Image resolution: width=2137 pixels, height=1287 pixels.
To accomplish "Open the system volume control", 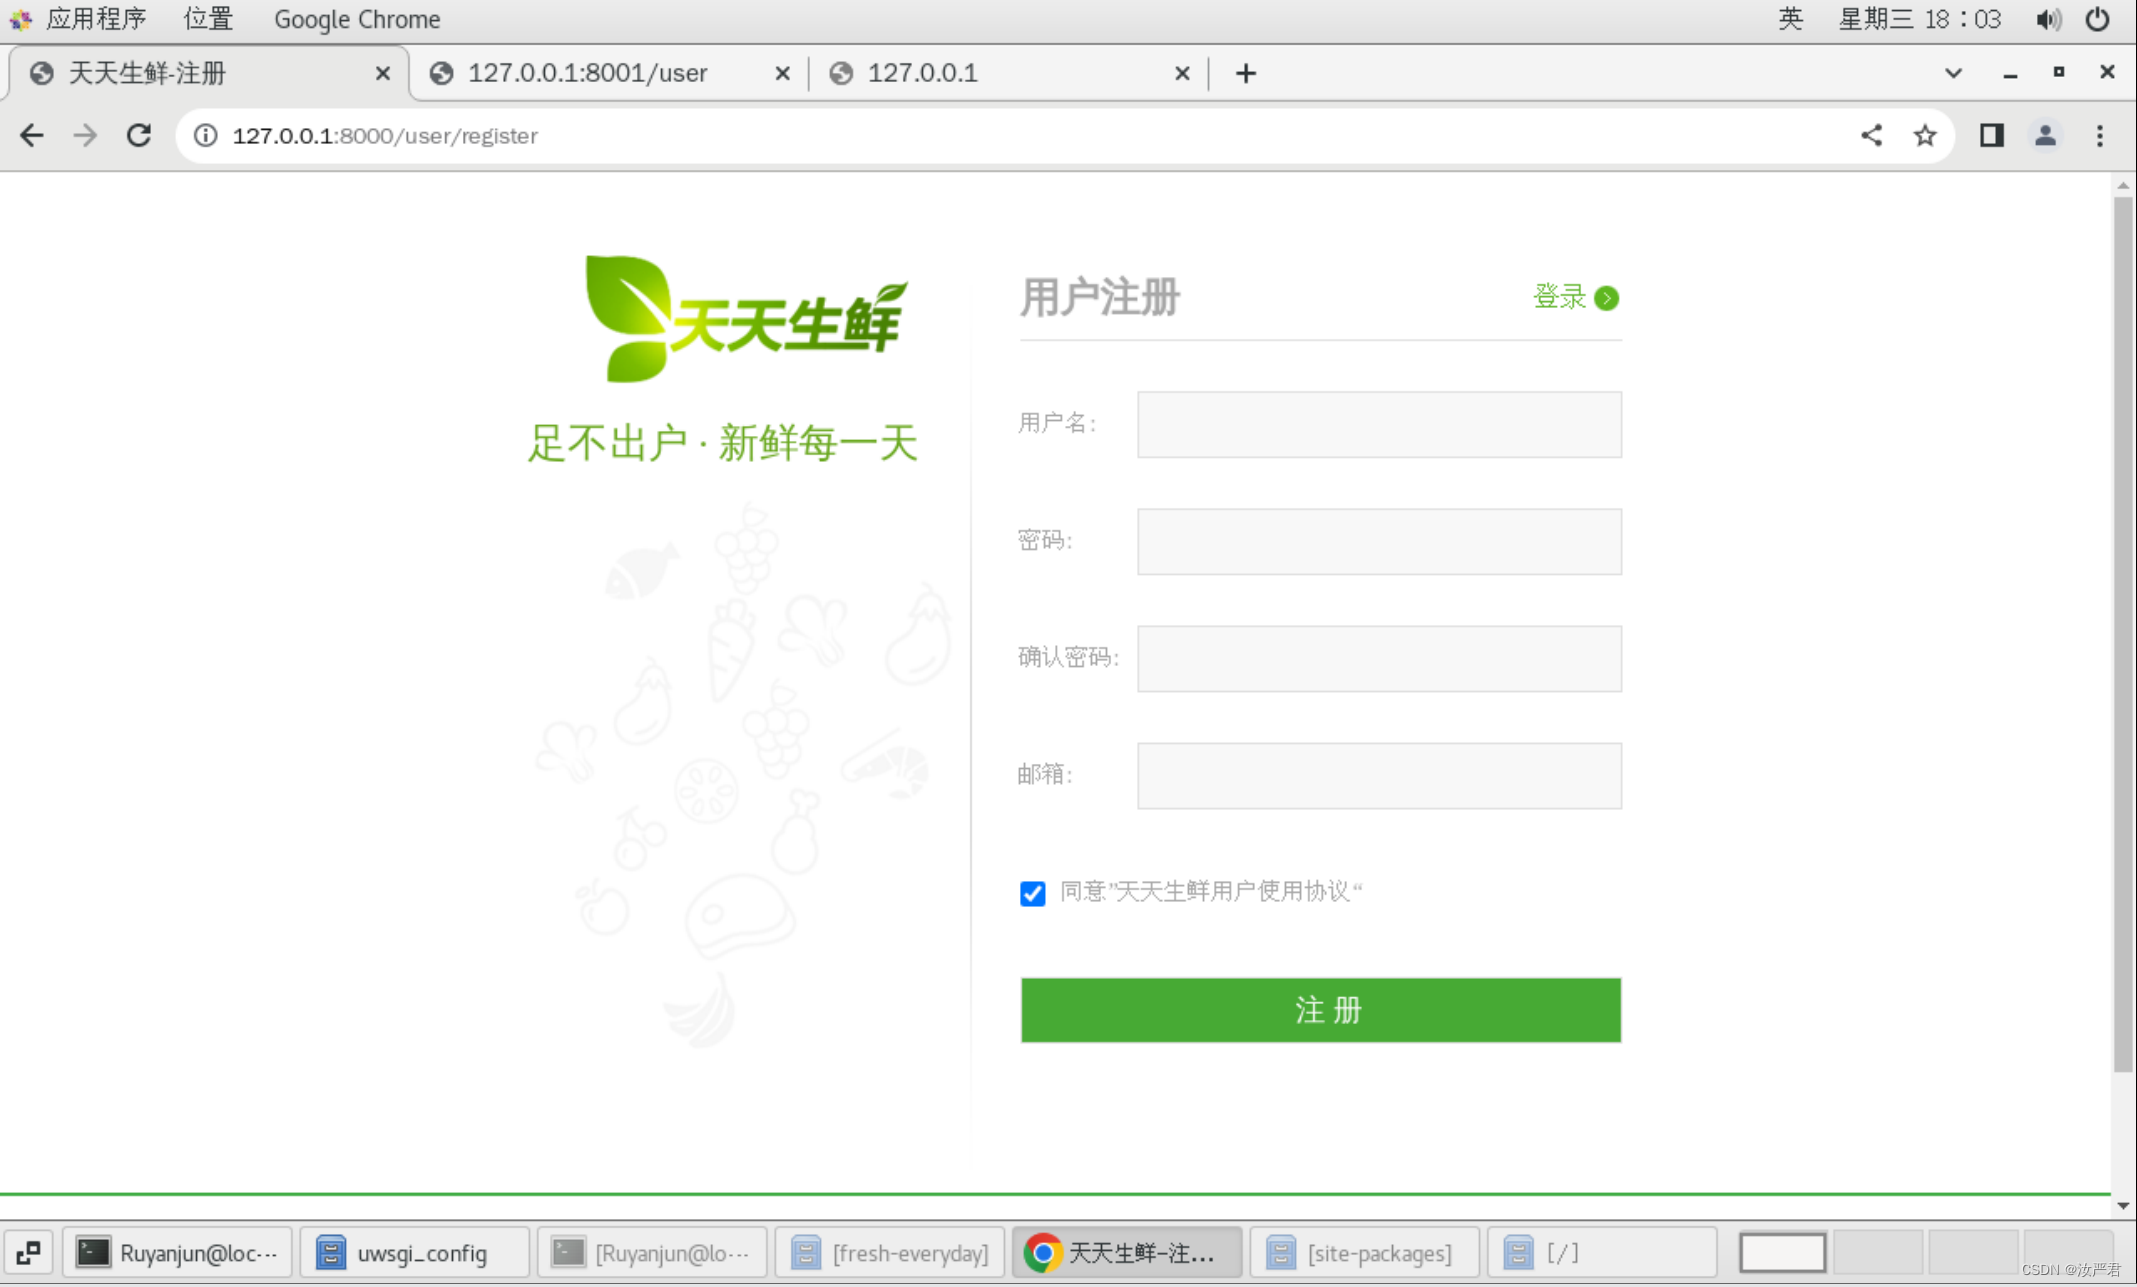I will pos(2047,19).
